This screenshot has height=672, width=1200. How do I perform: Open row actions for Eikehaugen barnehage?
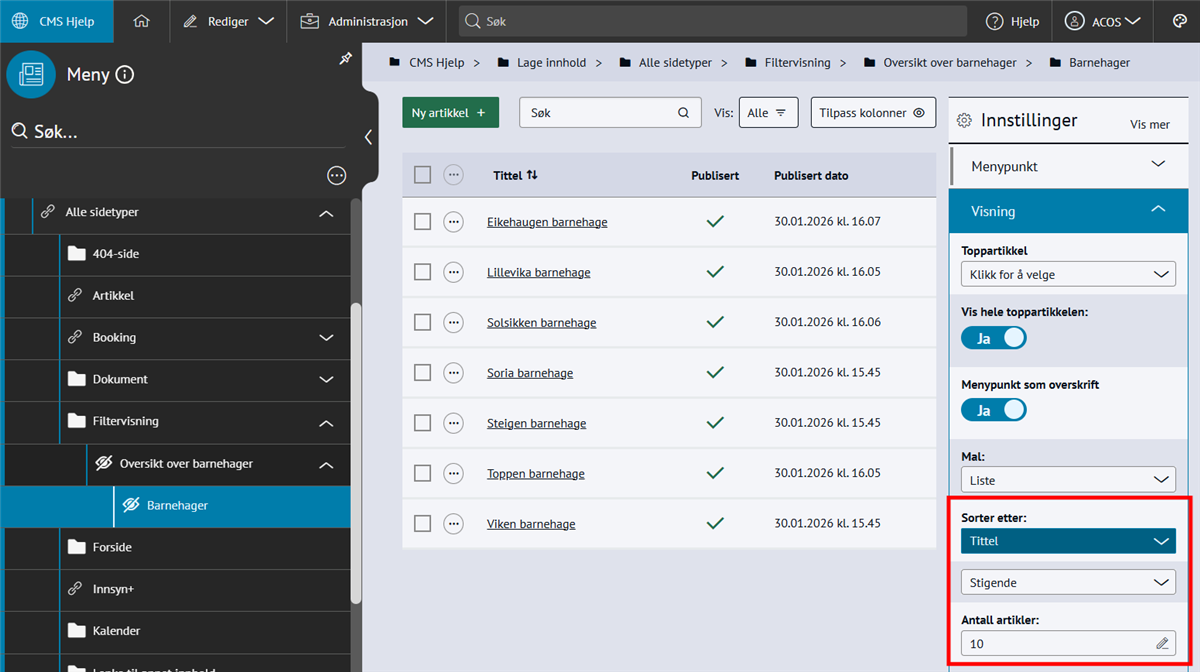coord(453,222)
